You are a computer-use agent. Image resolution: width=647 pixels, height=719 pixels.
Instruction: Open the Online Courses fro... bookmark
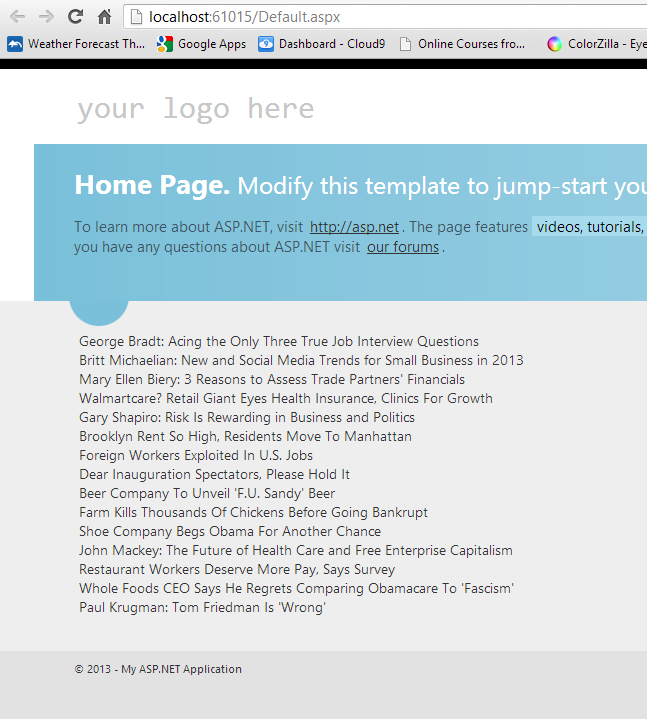tap(462, 44)
